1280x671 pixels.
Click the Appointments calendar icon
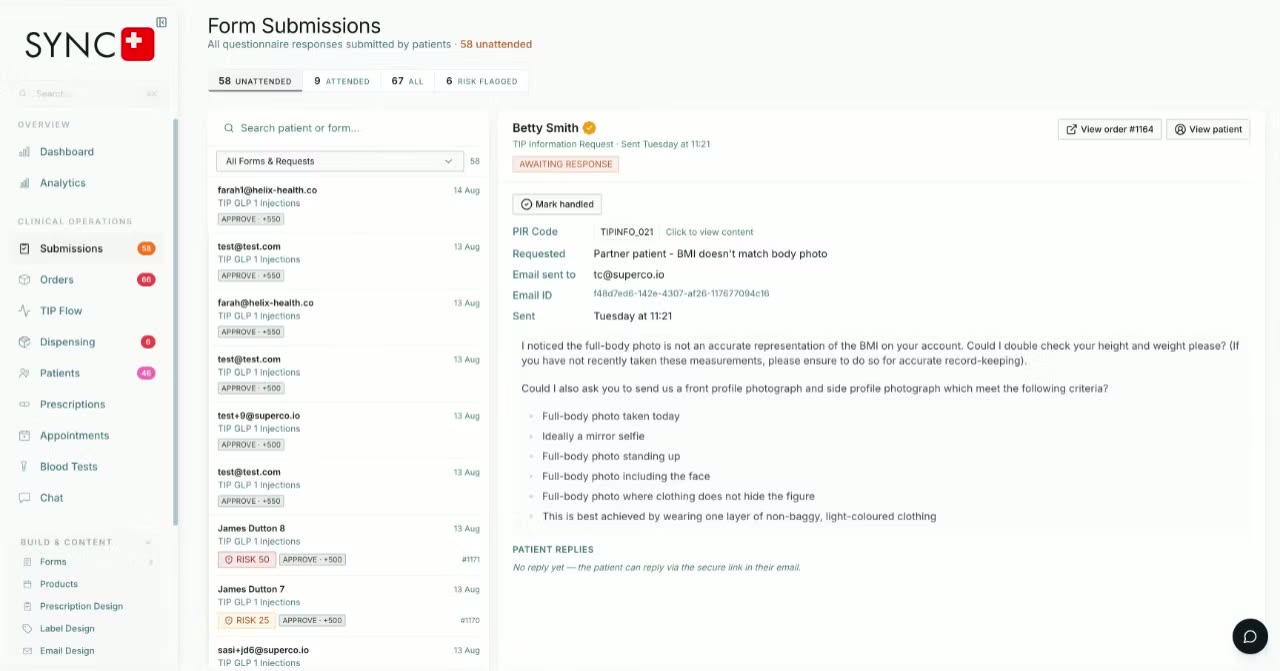coord(25,436)
